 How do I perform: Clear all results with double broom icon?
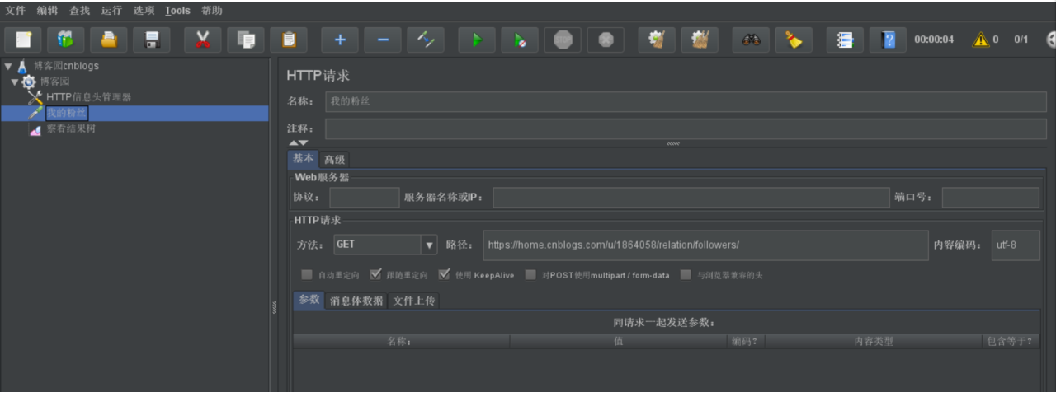coord(700,40)
